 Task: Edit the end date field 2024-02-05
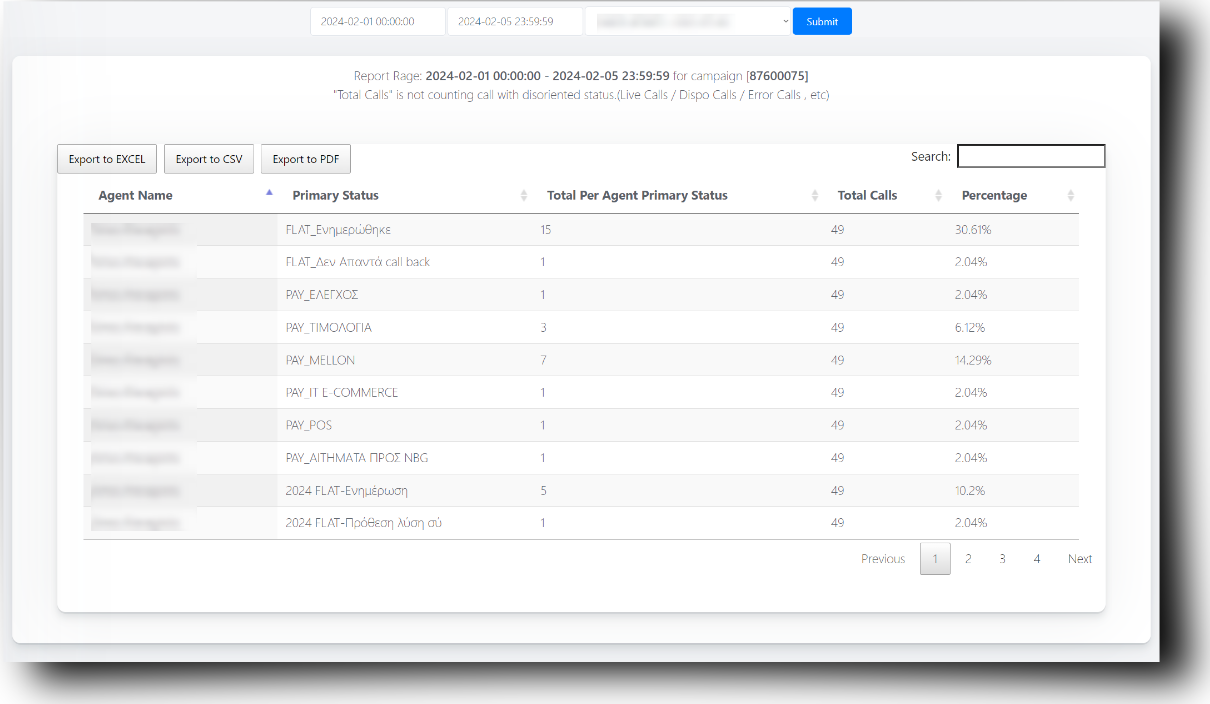[514, 21]
